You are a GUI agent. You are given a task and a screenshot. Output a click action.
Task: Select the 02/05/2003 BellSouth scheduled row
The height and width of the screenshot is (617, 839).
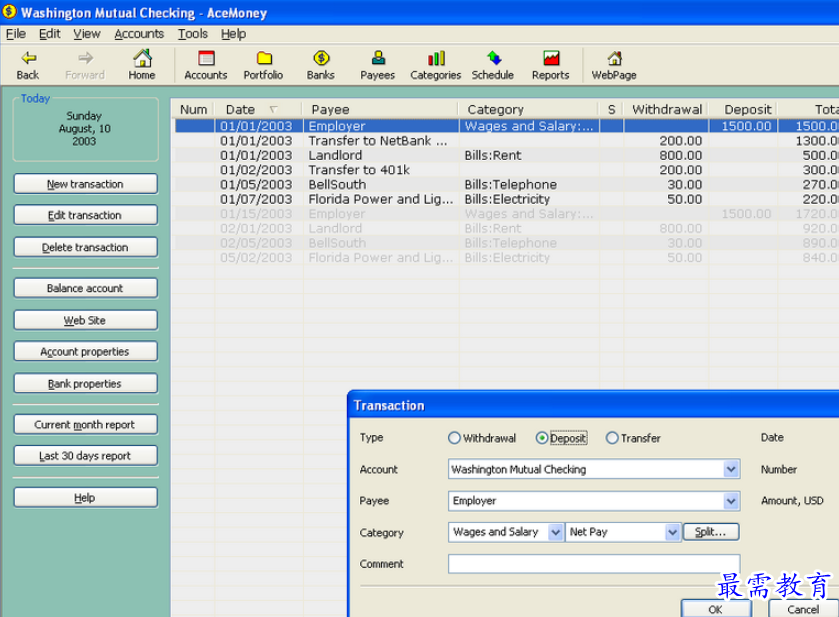506,243
